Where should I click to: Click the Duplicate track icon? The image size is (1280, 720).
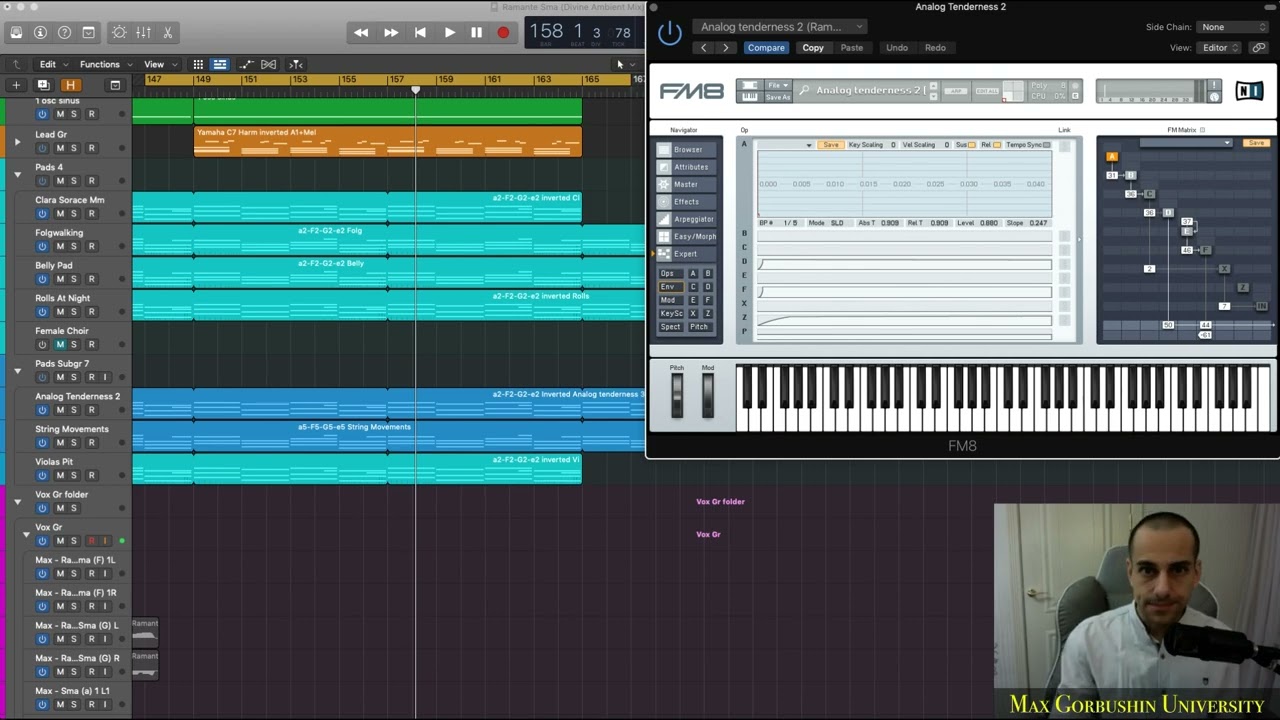(43, 85)
